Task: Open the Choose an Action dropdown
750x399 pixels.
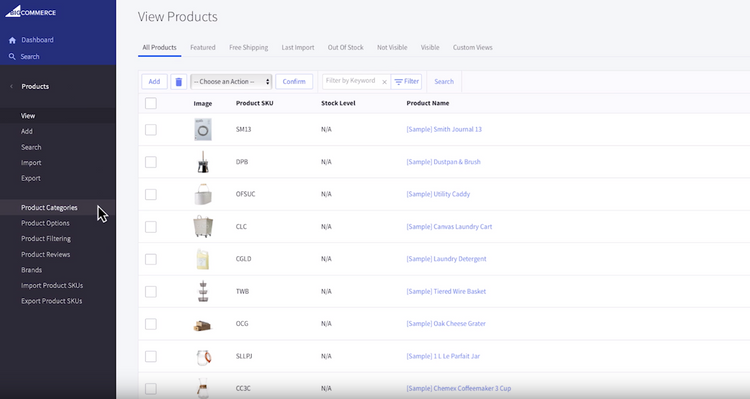Action: (231, 82)
